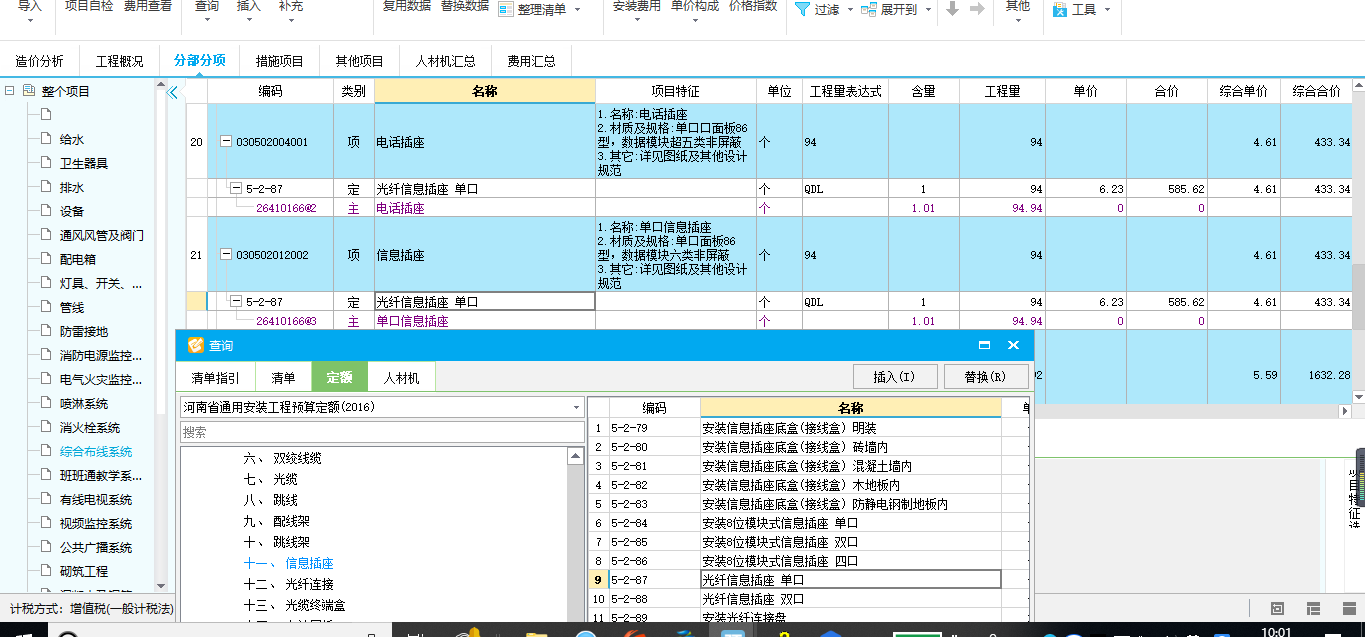Viewport: 1365px width, 637px height.
Task: Click the chapter tree's scroll-up arrow
Action: coord(576,456)
